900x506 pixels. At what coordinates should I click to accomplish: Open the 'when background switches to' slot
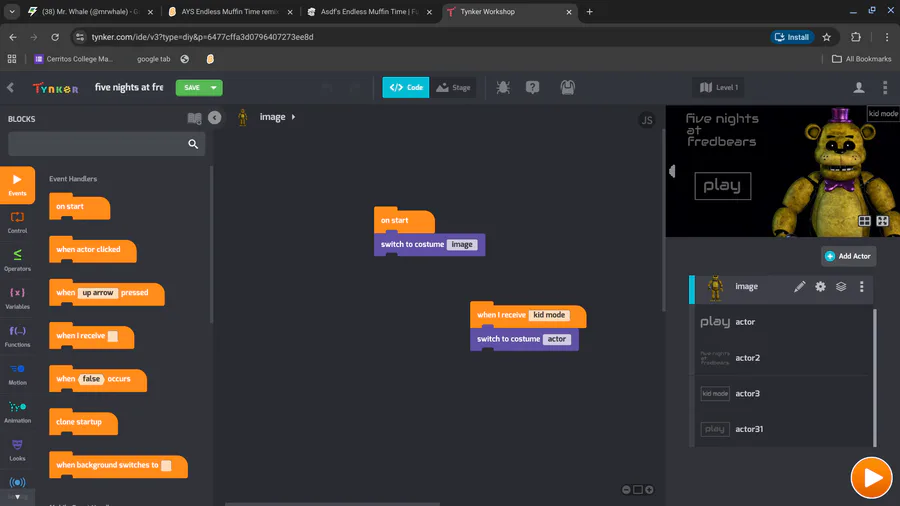click(166, 465)
